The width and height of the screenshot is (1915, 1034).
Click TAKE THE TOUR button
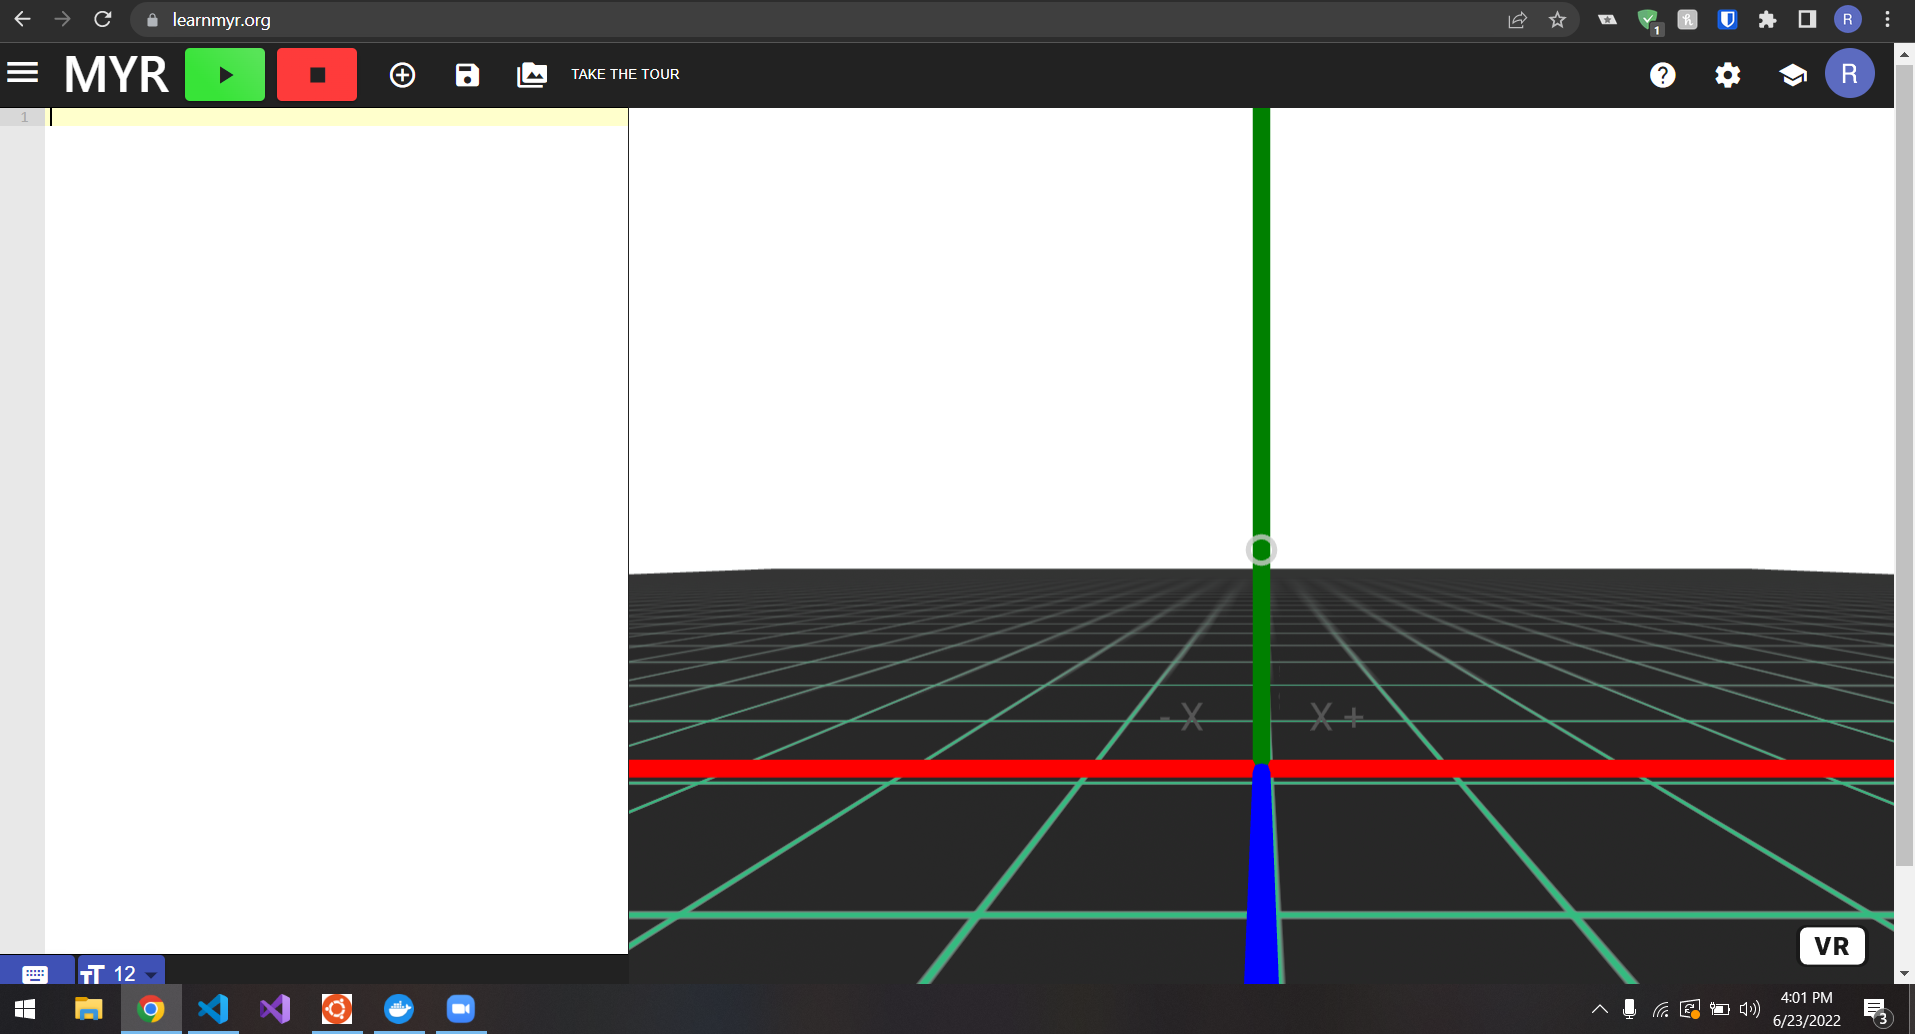pyautogui.click(x=625, y=74)
